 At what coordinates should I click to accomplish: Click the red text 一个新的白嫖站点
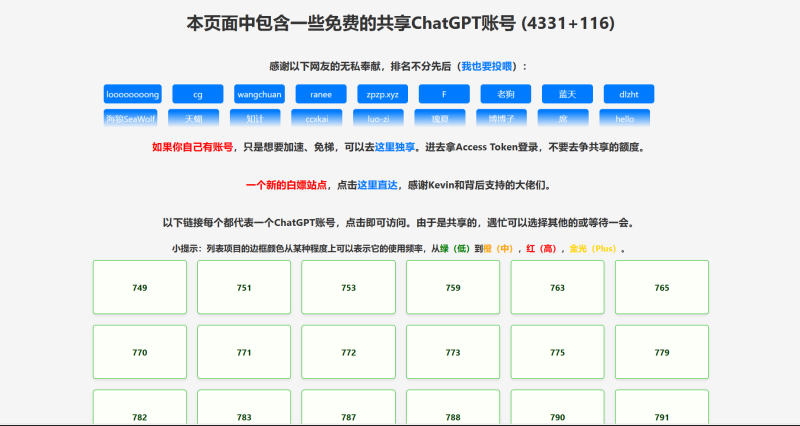[286, 185]
